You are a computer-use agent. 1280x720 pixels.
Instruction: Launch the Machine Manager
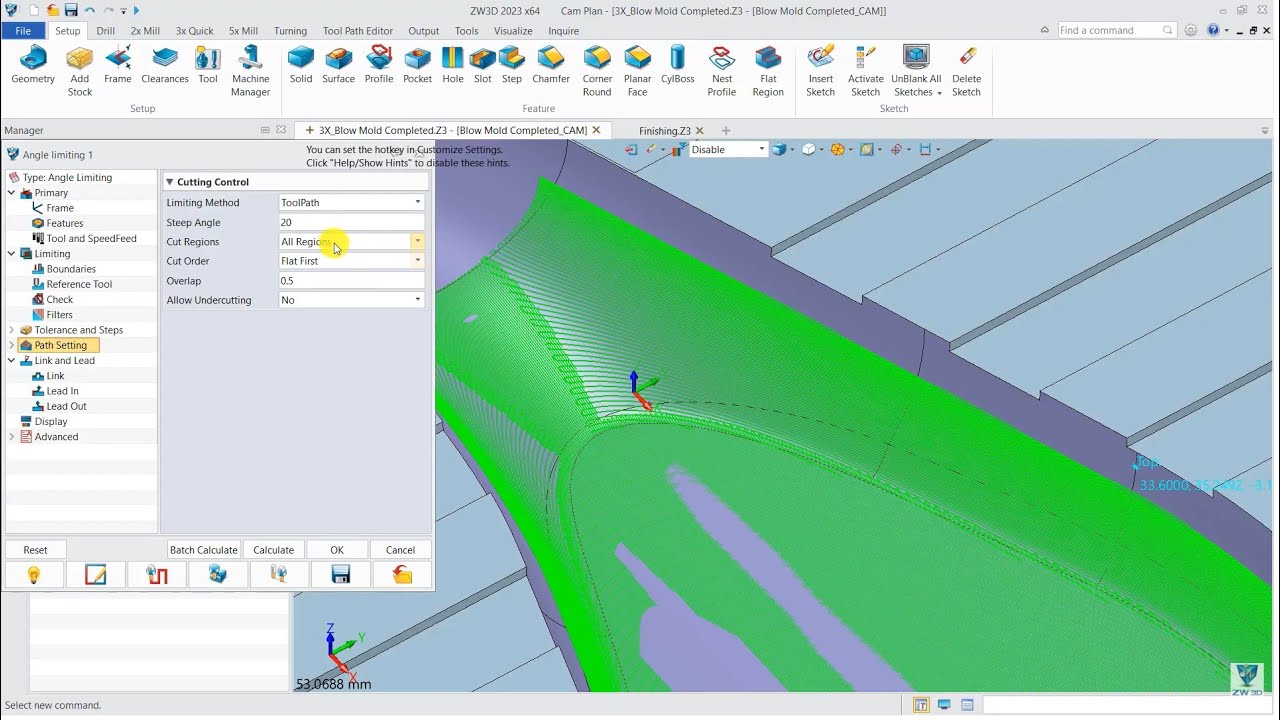(250, 71)
